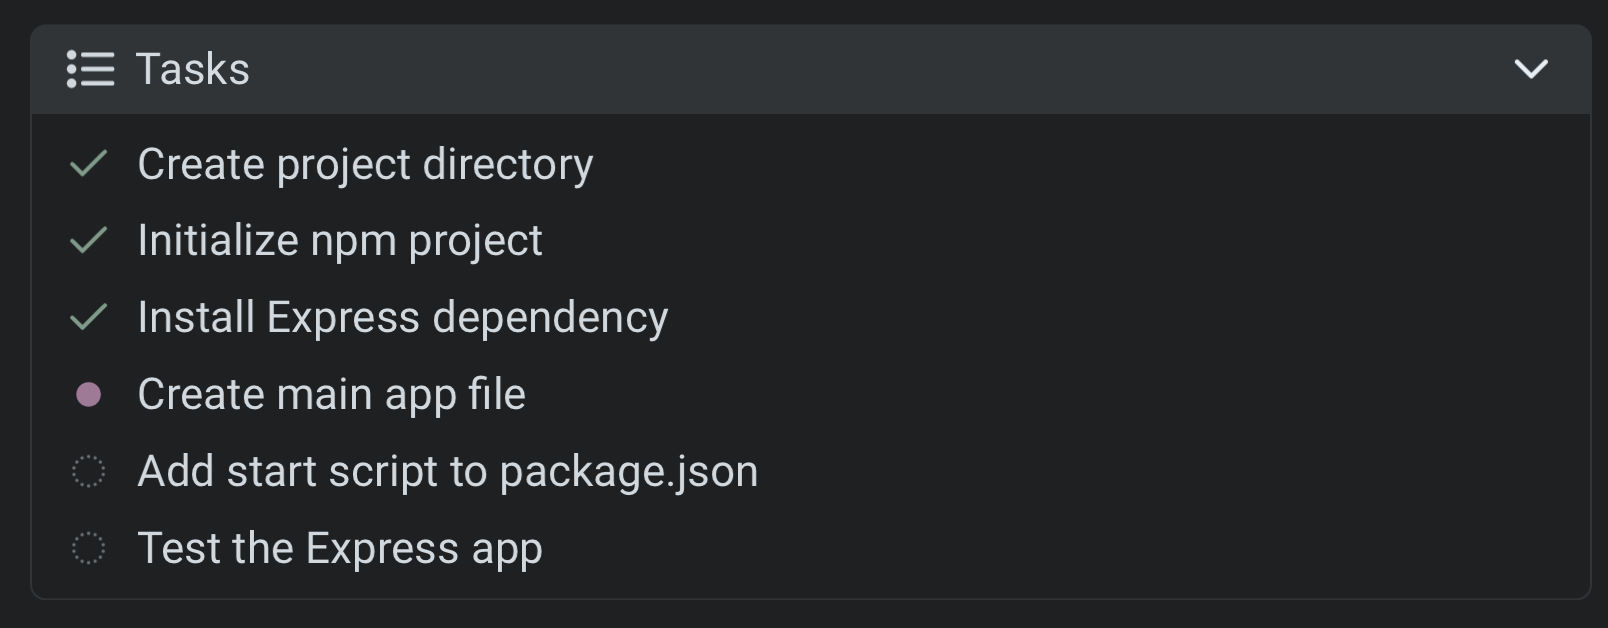This screenshot has width=1608, height=628.
Task: Click the word package.json in task list
Action: (x=628, y=472)
